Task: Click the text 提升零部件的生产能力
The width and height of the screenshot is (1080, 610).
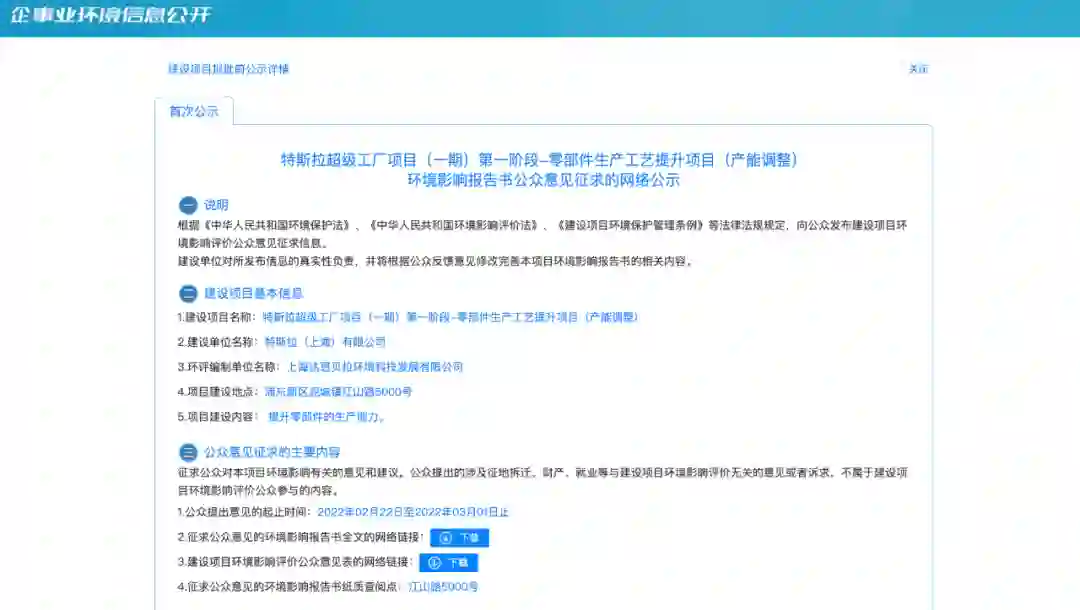Action: point(325,417)
